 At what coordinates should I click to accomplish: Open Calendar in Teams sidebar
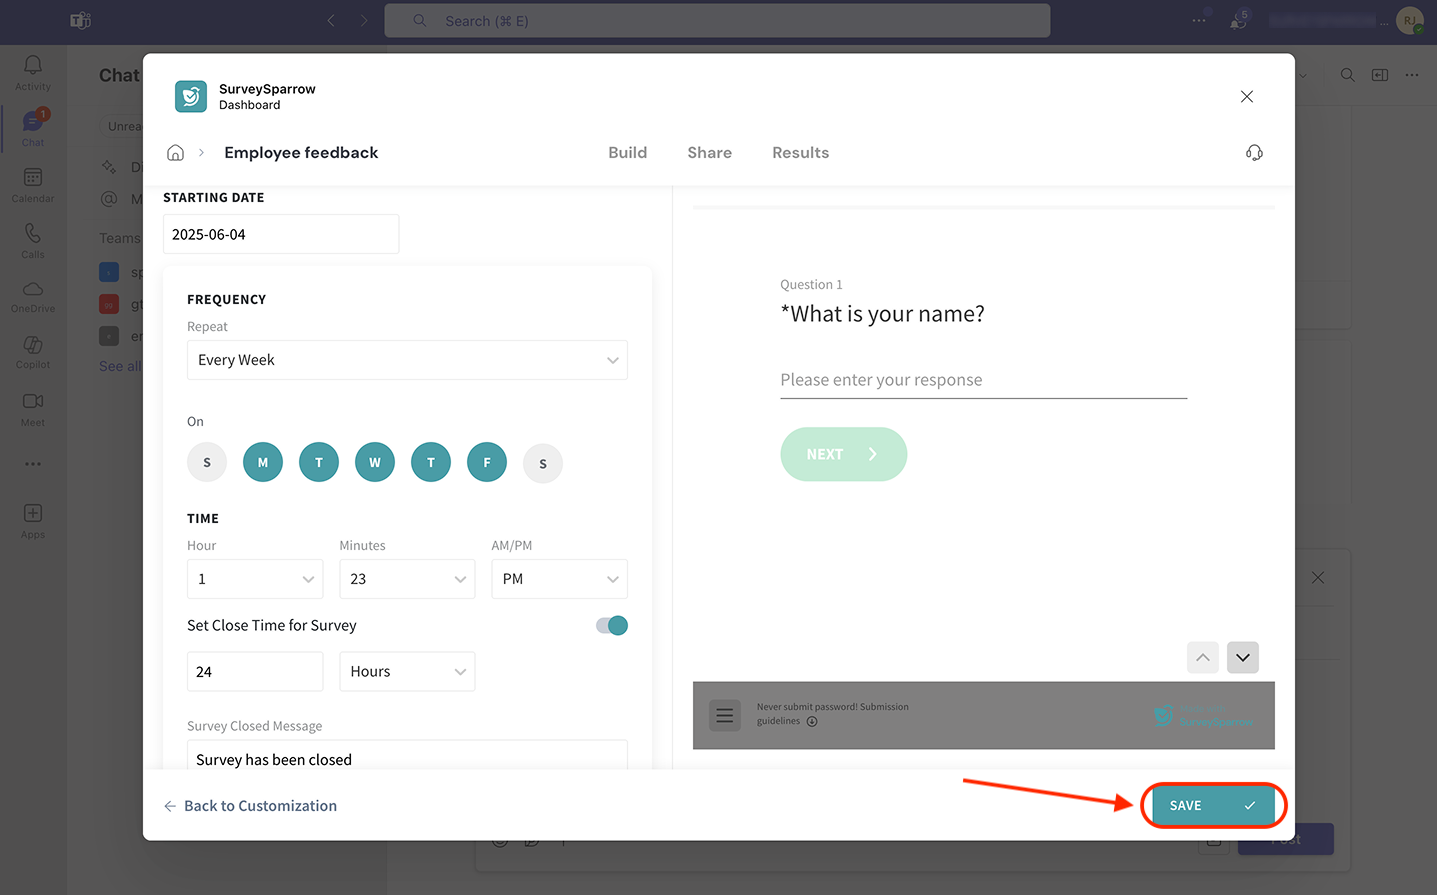pyautogui.click(x=33, y=184)
